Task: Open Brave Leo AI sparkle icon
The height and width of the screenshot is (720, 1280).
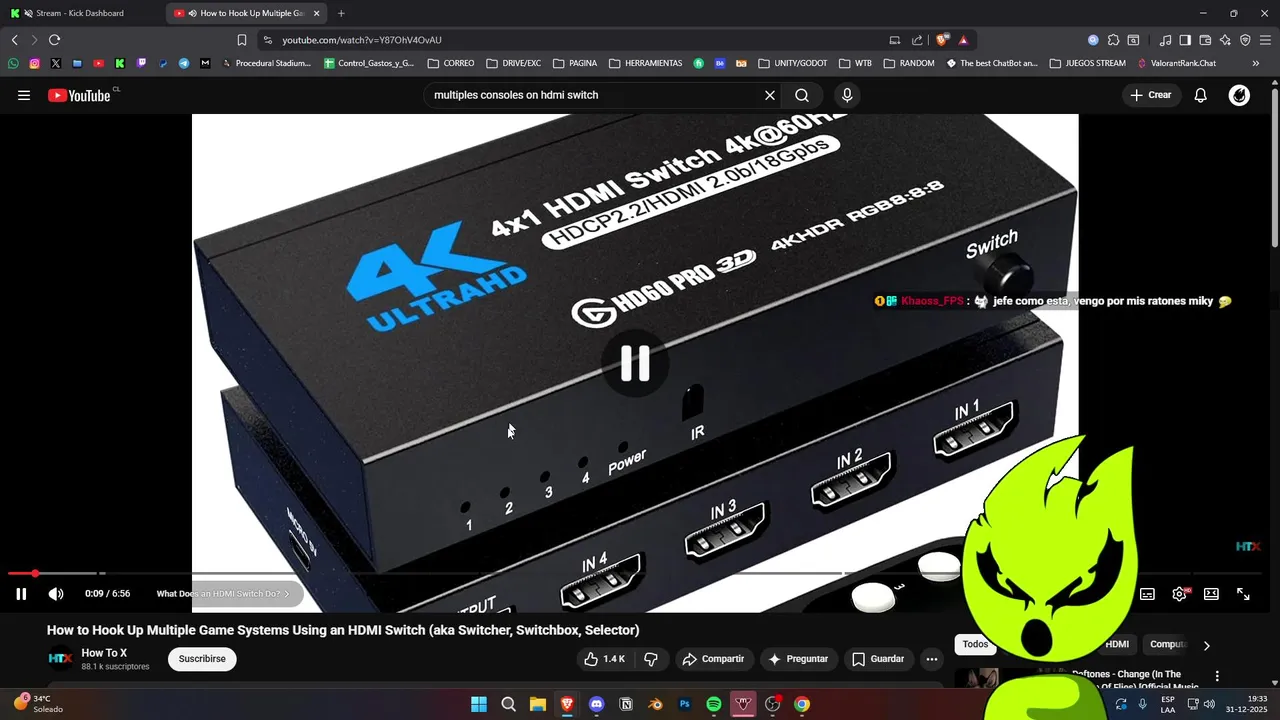Action: point(1225,40)
